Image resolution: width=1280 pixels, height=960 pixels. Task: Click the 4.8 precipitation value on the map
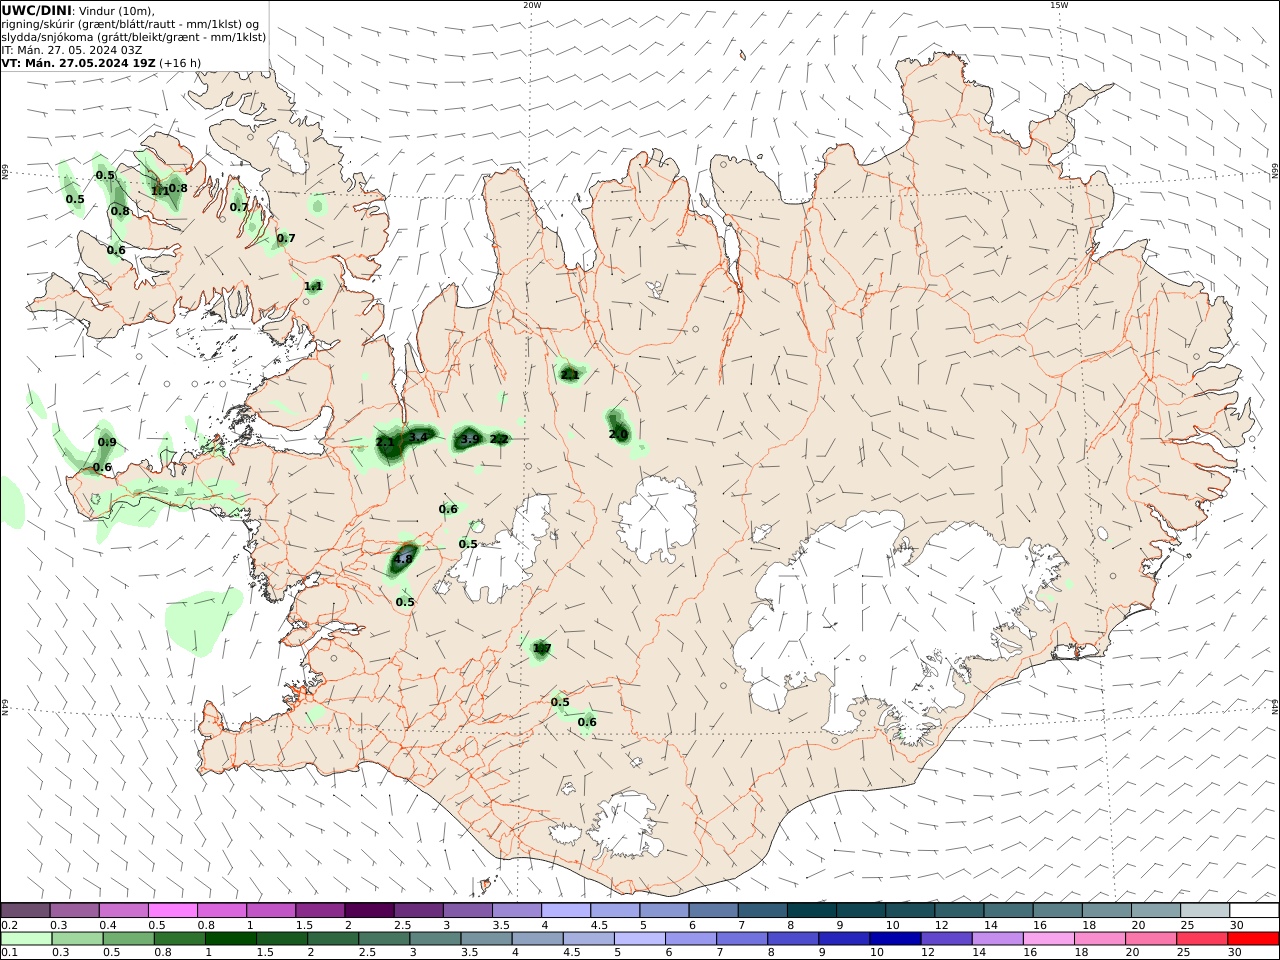(403, 560)
